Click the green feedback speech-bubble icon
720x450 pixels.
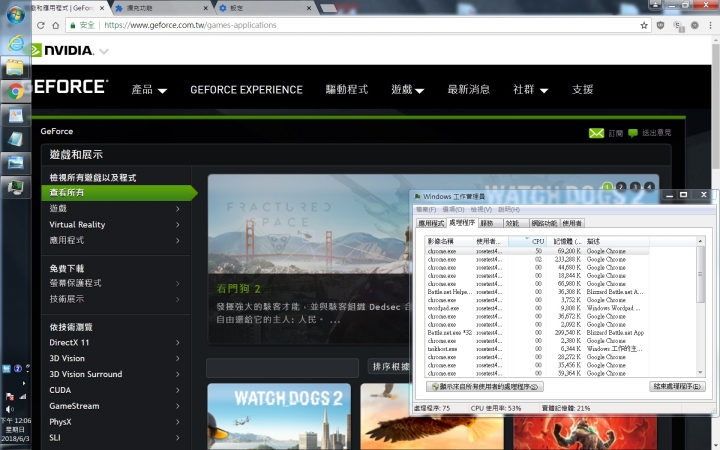click(x=633, y=133)
